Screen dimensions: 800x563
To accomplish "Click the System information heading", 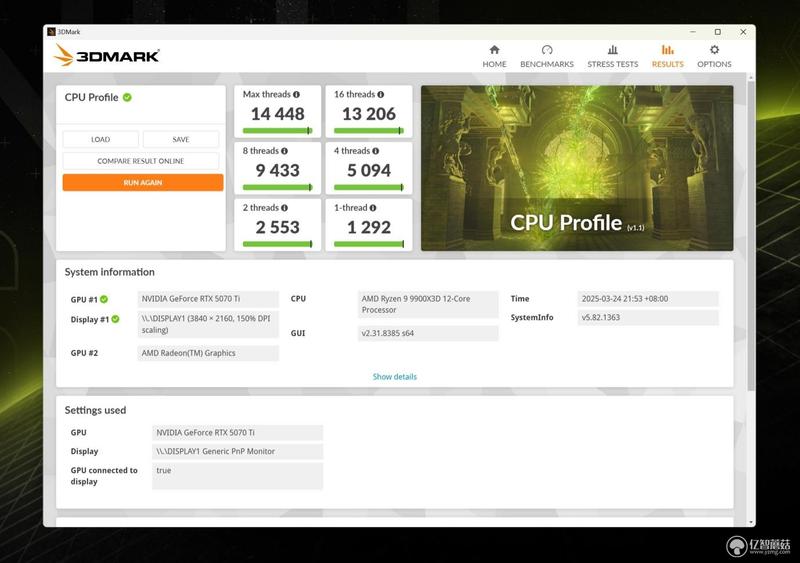I will (x=110, y=272).
